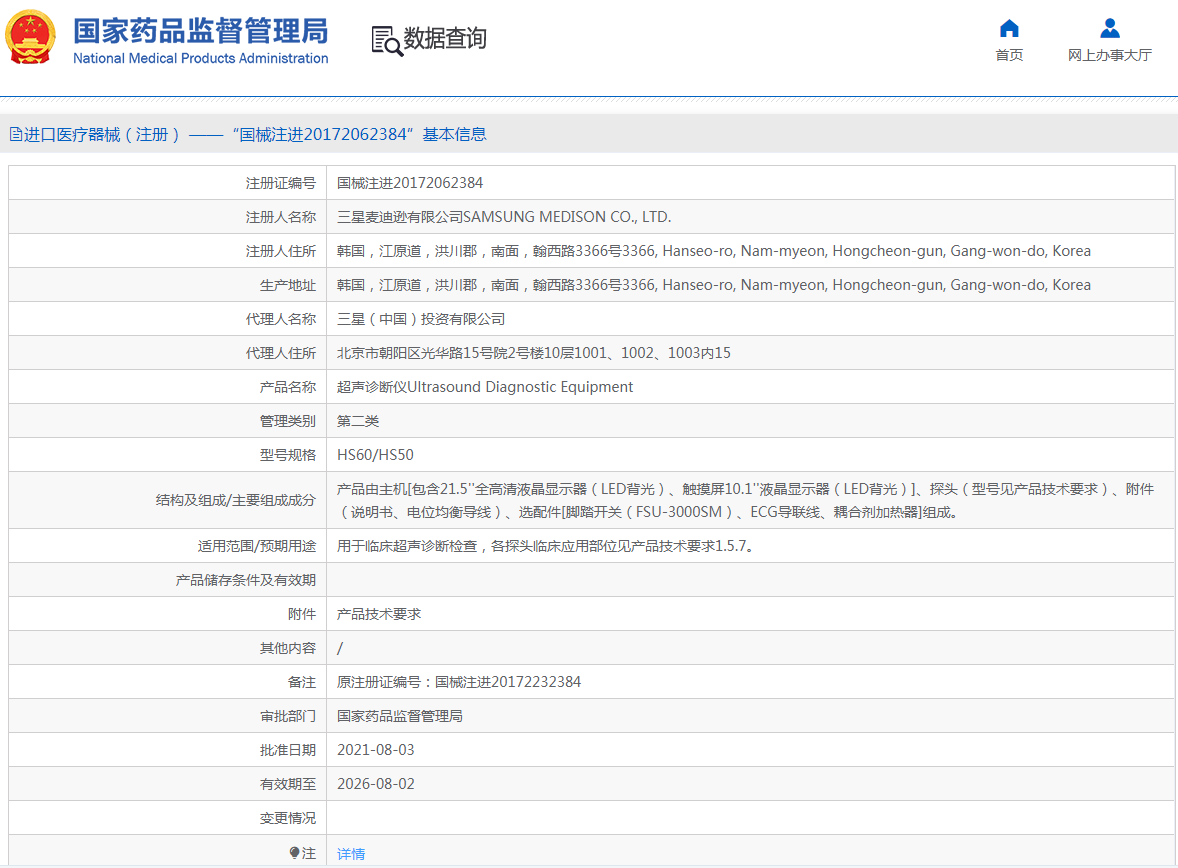The image size is (1178, 868).
Task: Click the 变更情况 row label
Action: click(288, 818)
